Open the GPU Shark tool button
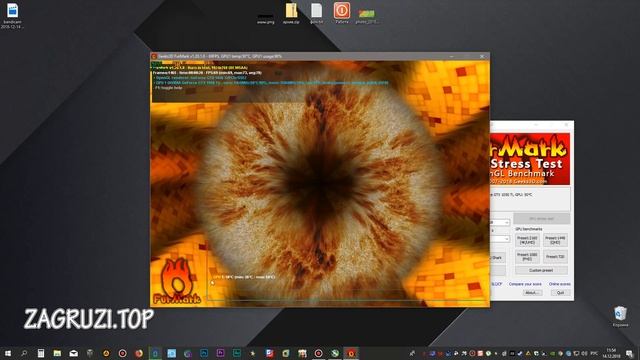Image resolution: width=640 pixels, height=360 pixels. pyautogui.click(x=498, y=258)
